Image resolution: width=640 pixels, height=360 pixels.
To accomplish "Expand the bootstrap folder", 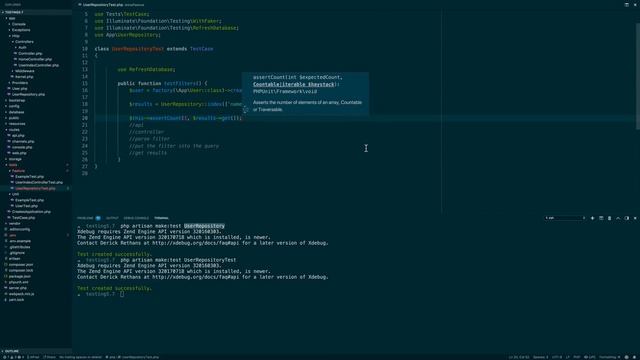I will point(17,100).
